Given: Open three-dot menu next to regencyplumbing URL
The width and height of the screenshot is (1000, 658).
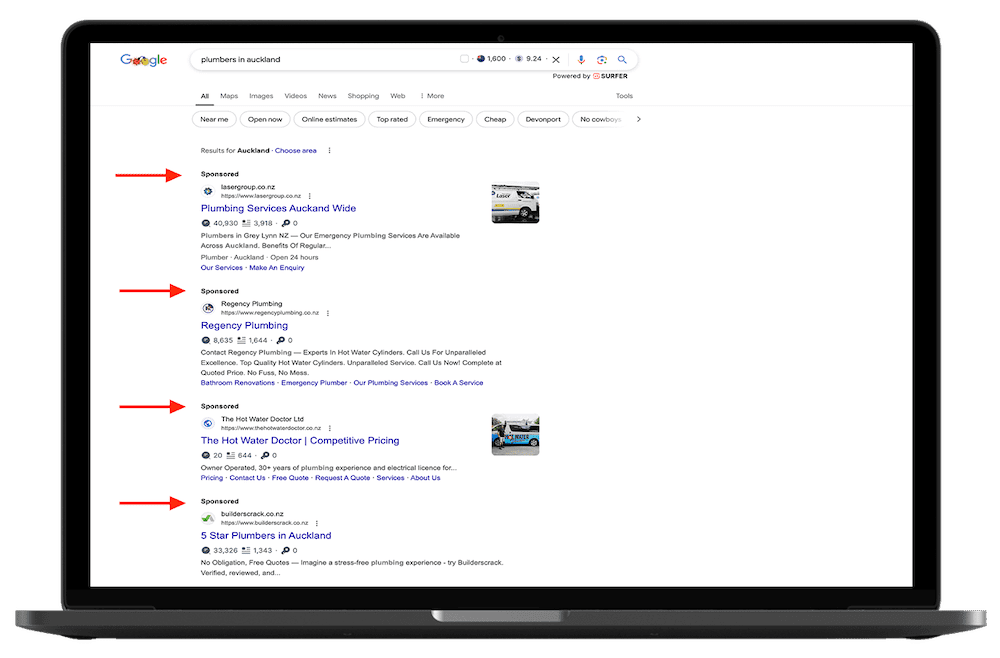Looking at the screenshot, I should pos(328,313).
